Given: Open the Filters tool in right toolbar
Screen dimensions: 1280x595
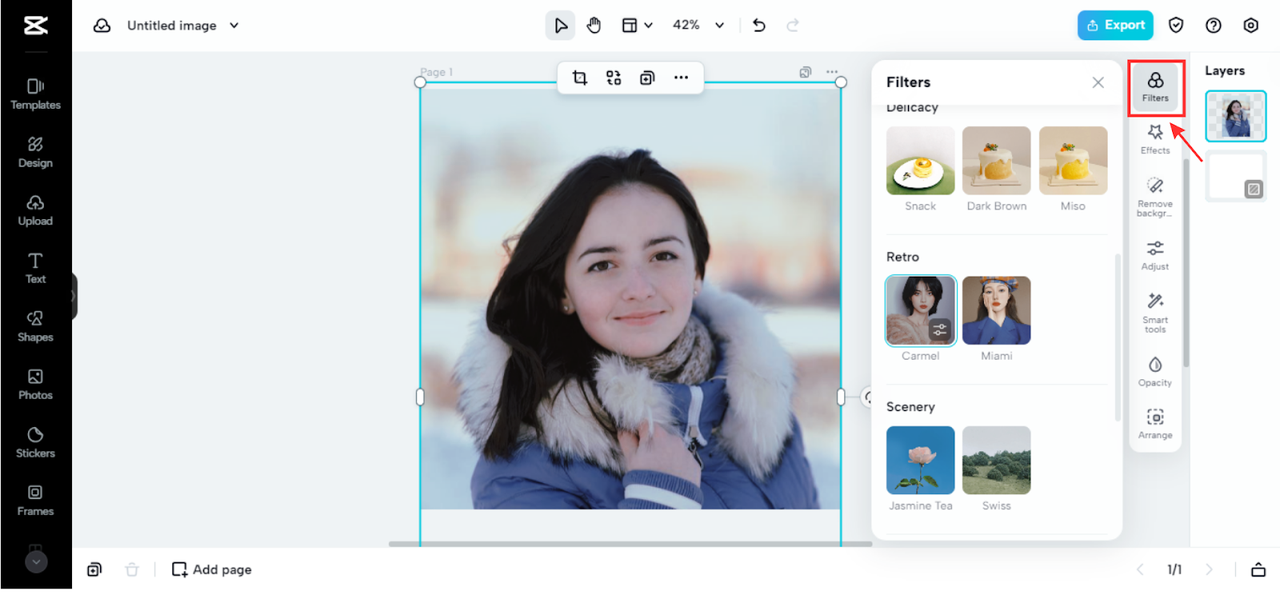Looking at the screenshot, I should pos(1156,88).
